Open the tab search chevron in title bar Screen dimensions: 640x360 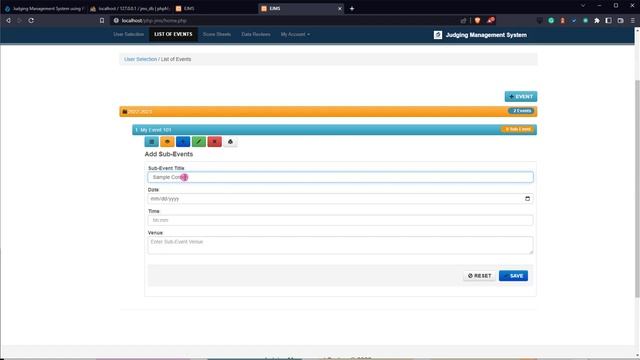(583, 6)
